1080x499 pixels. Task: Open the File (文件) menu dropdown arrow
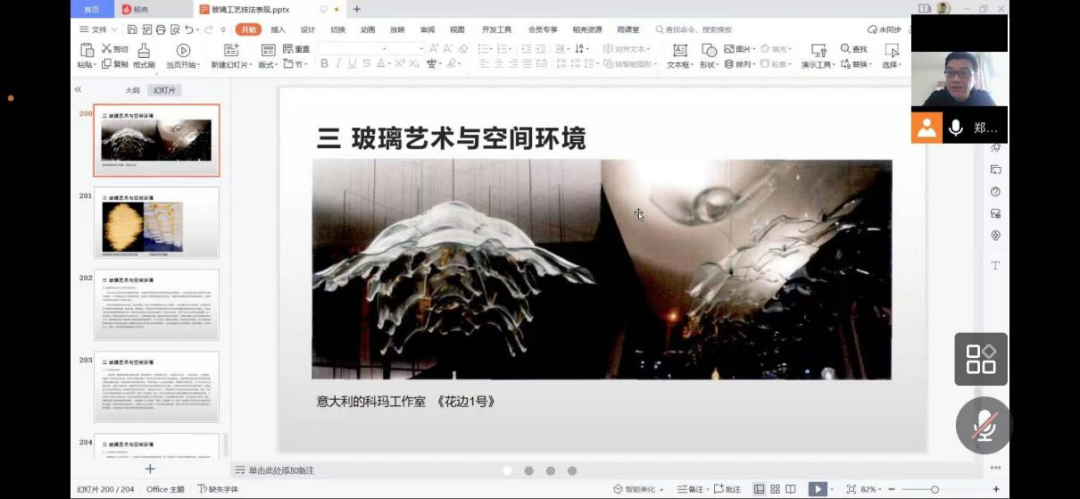point(114,30)
